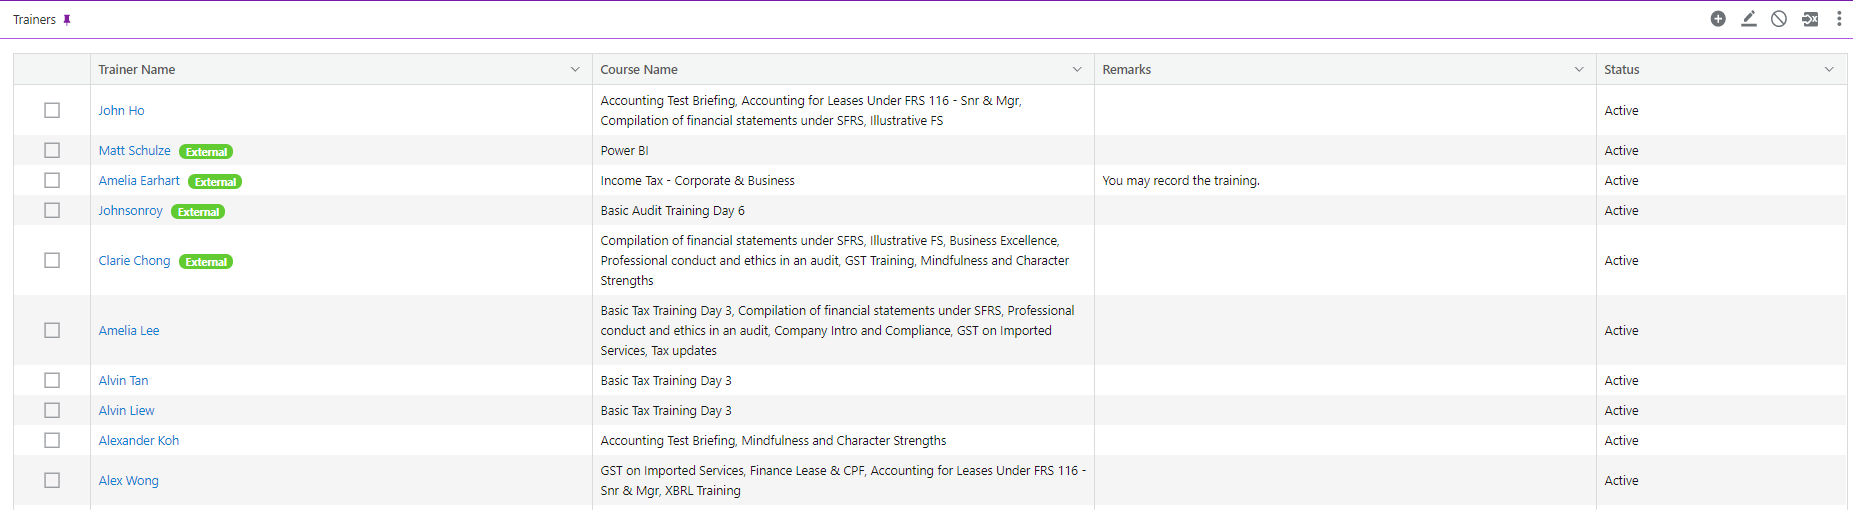
Task: Expand the Course Name column filter arrow
Action: (1077, 69)
